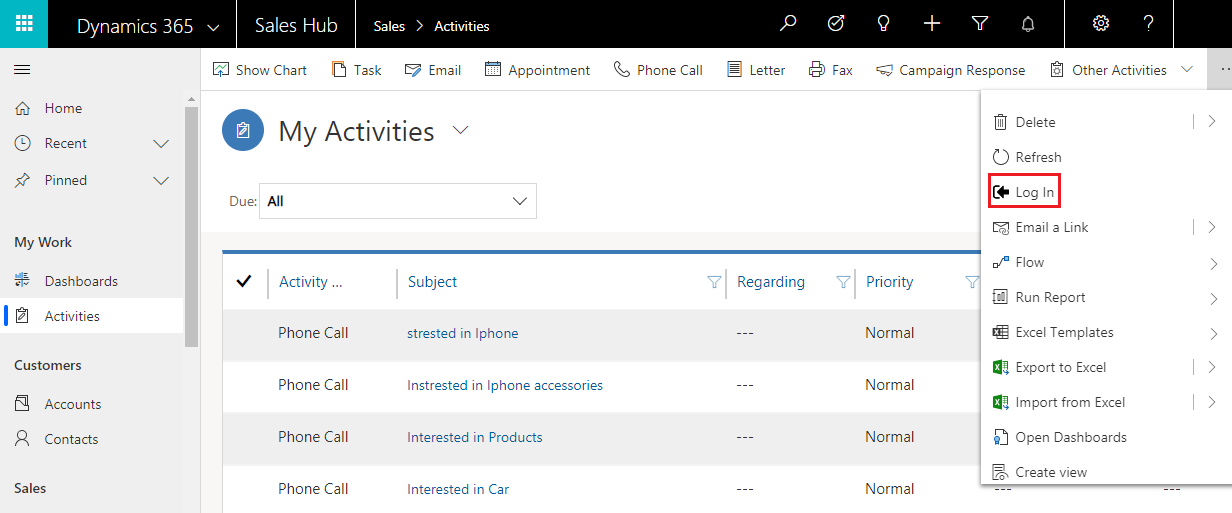Click the sidebar vertical scrollbar
Screen dimensions: 1232x513
click(x=192, y=228)
